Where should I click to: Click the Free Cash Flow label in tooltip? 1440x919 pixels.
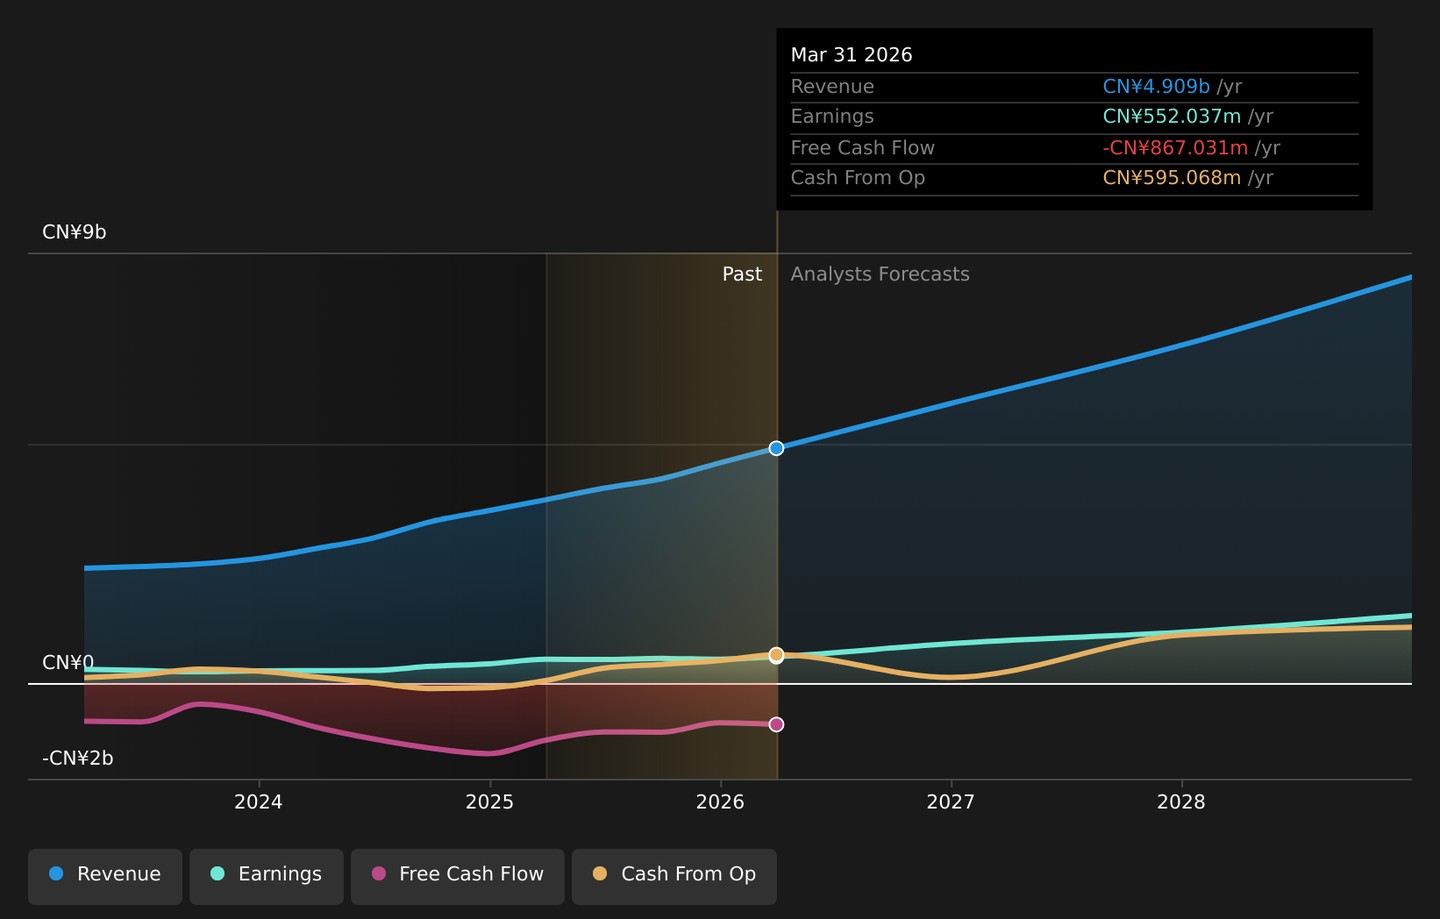[x=863, y=148]
